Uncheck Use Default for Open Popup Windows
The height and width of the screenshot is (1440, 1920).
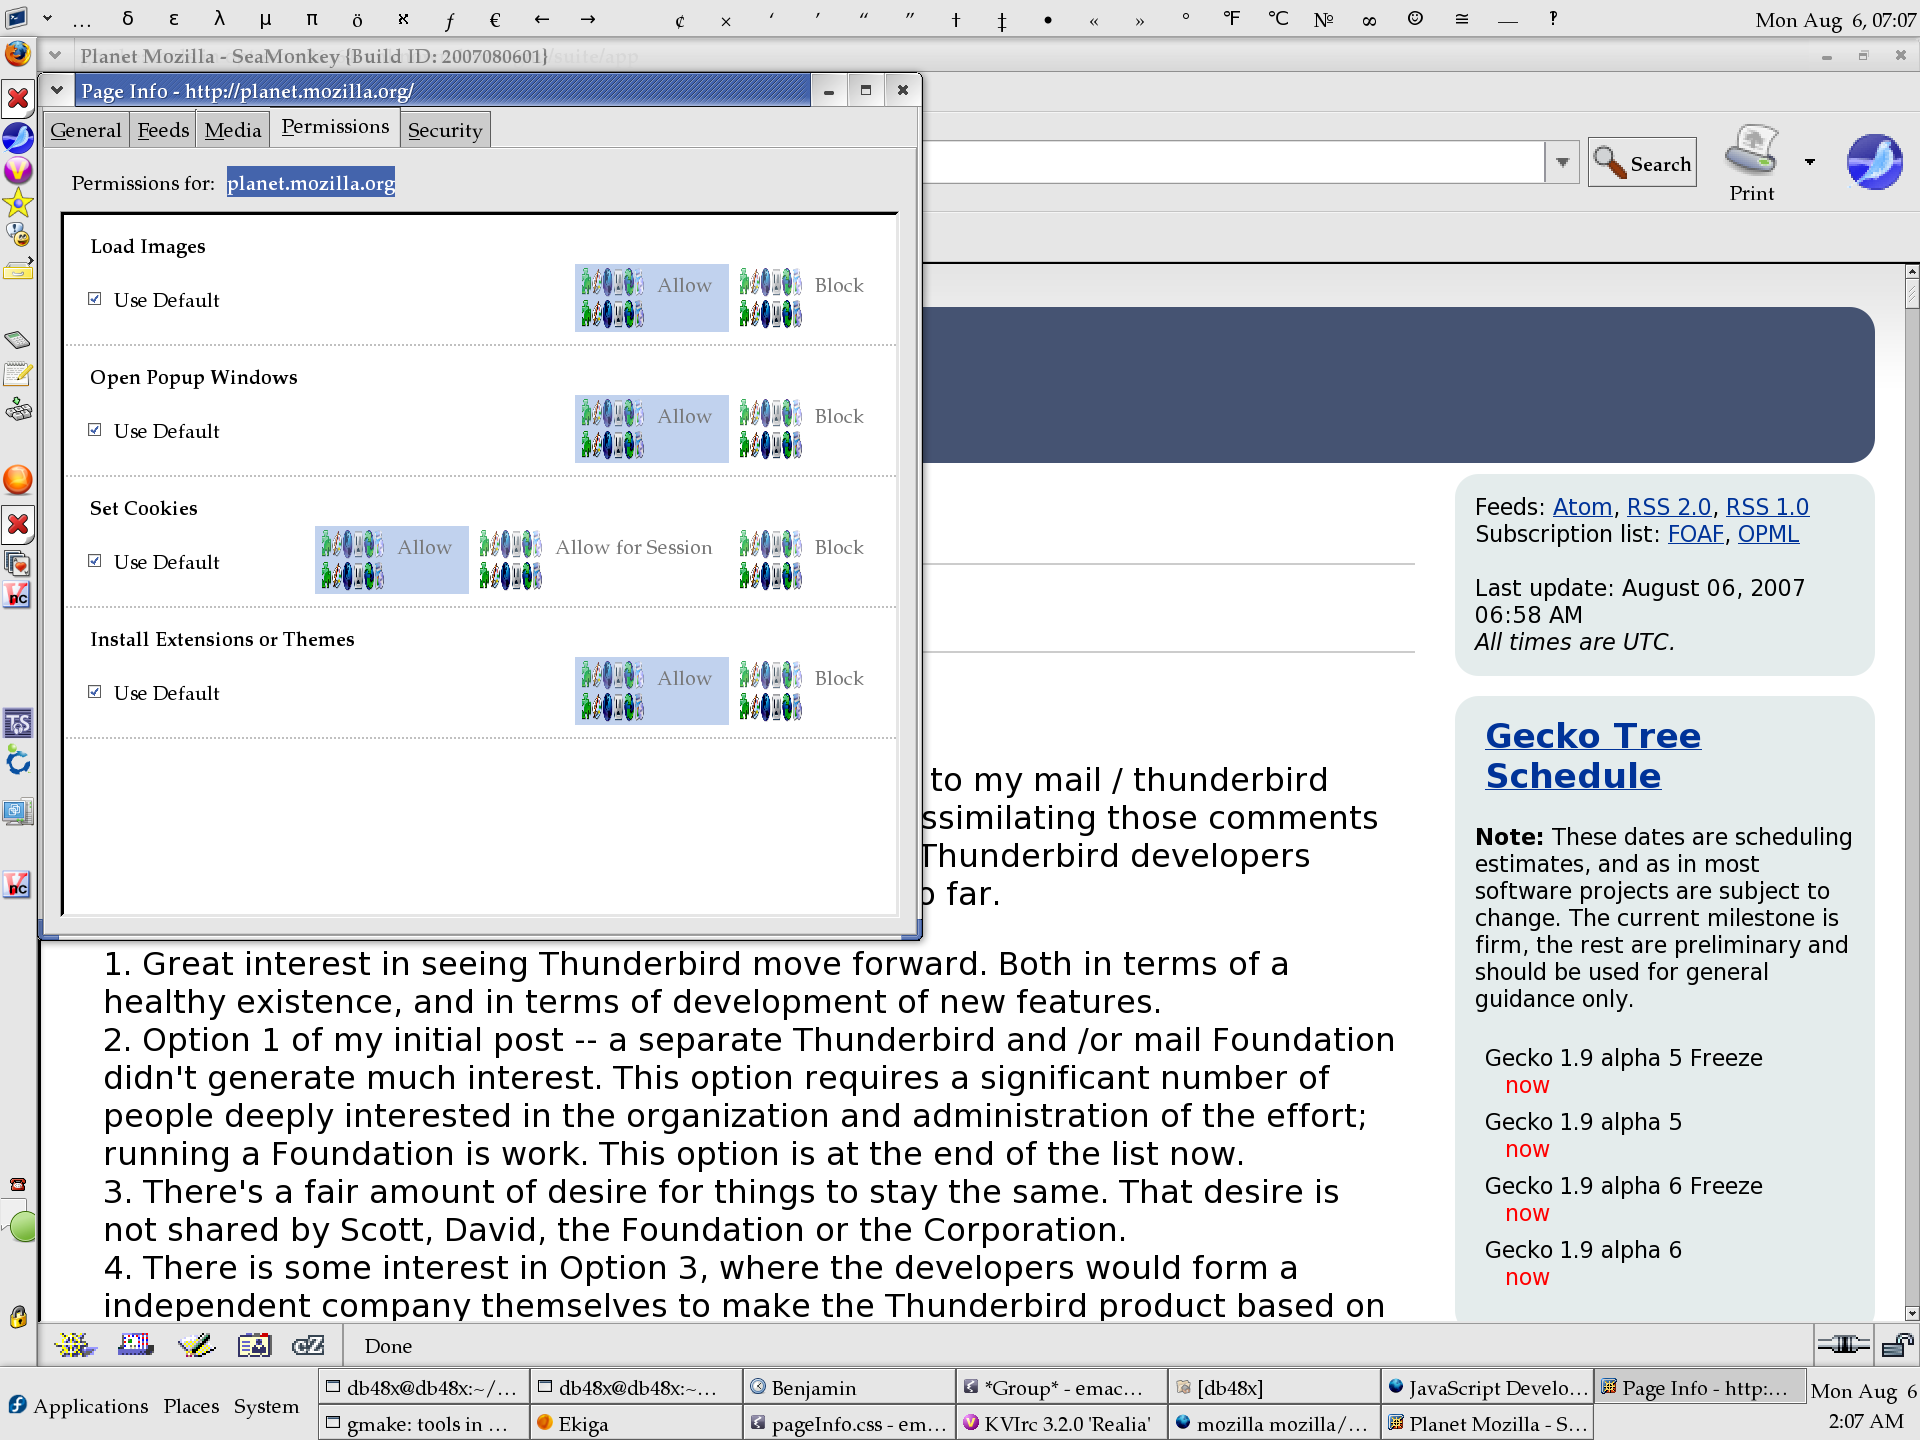point(95,430)
